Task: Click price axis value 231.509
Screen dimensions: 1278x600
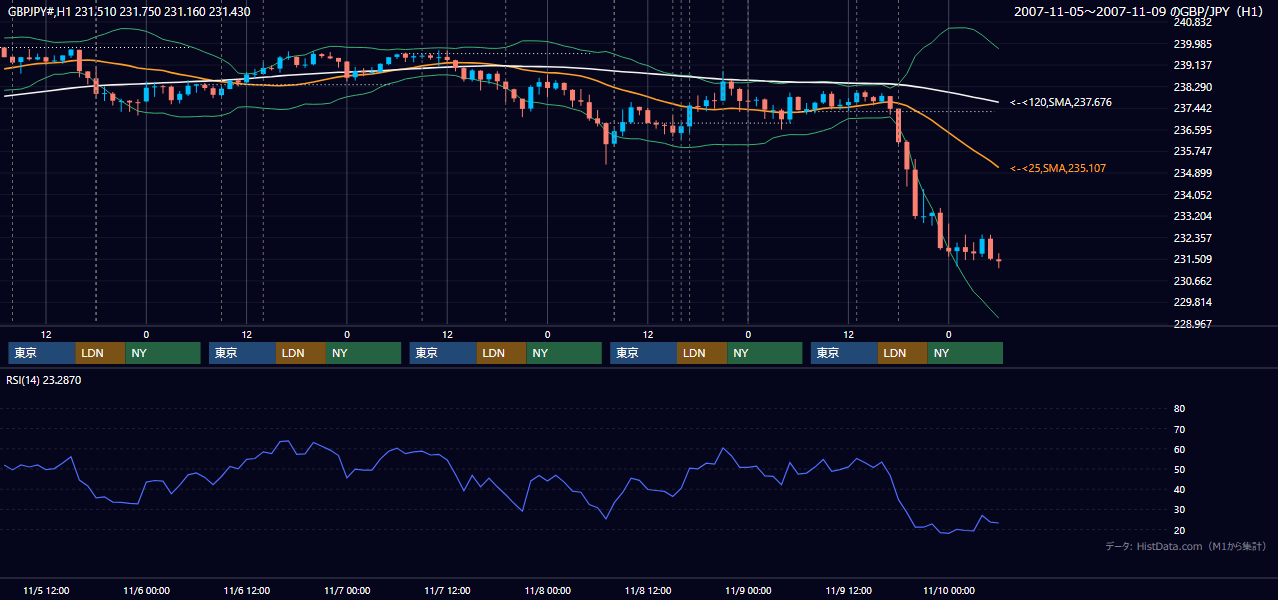Action: [1192, 259]
